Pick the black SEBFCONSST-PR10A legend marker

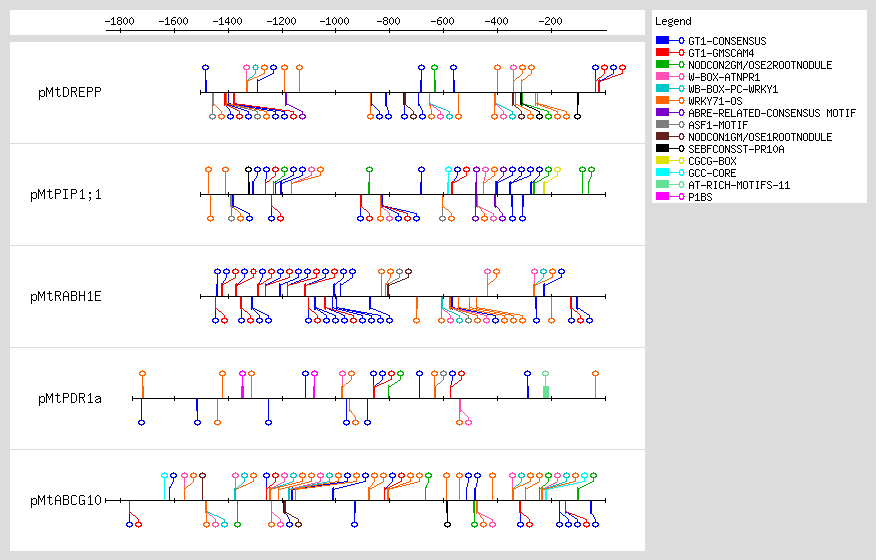pyautogui.click(x=668, y=149)
